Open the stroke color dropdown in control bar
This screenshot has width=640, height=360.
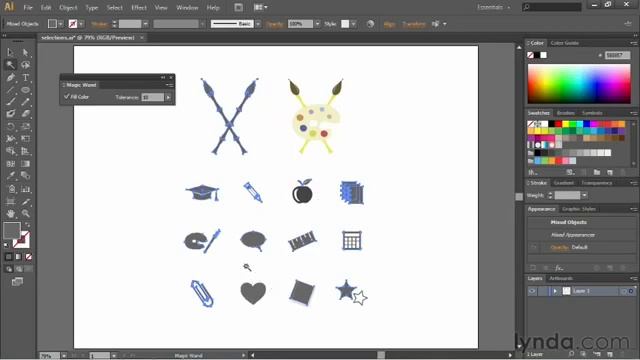[x=81, y=24]
